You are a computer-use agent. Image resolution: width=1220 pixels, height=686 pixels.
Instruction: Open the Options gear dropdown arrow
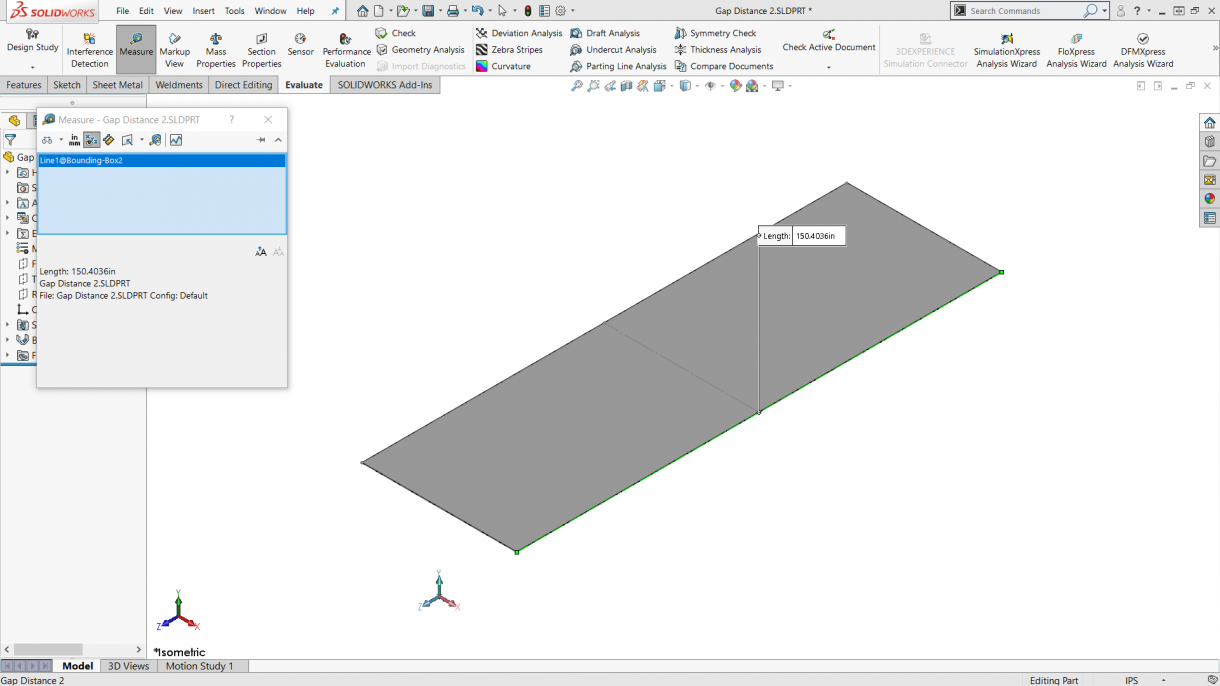coord(572,11)
